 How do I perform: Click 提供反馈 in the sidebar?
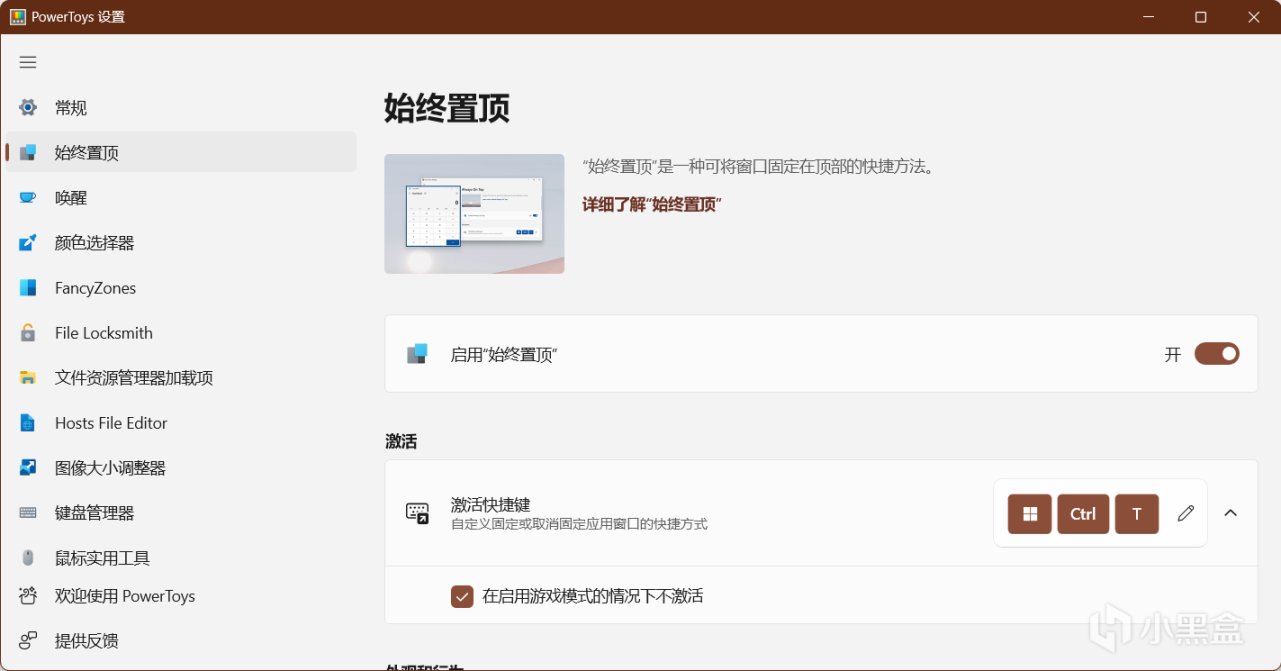pos(181,641)
